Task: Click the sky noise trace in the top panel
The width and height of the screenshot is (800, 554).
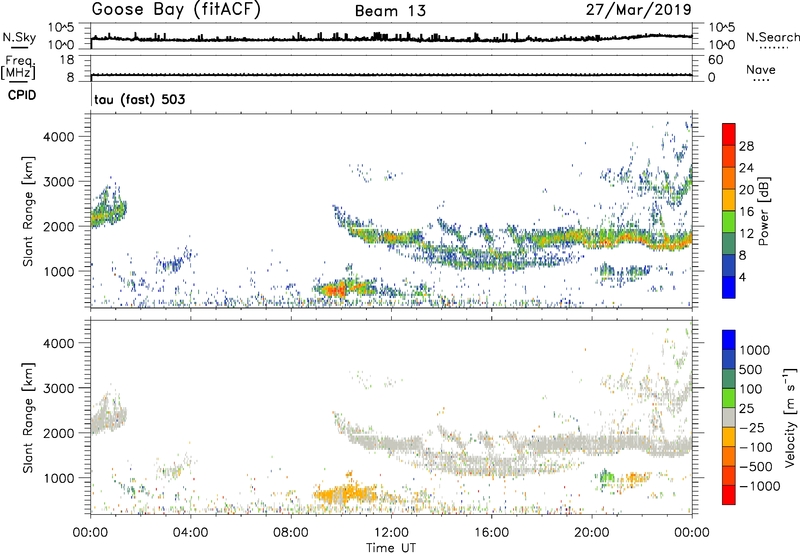Action: tap(391, 38)
